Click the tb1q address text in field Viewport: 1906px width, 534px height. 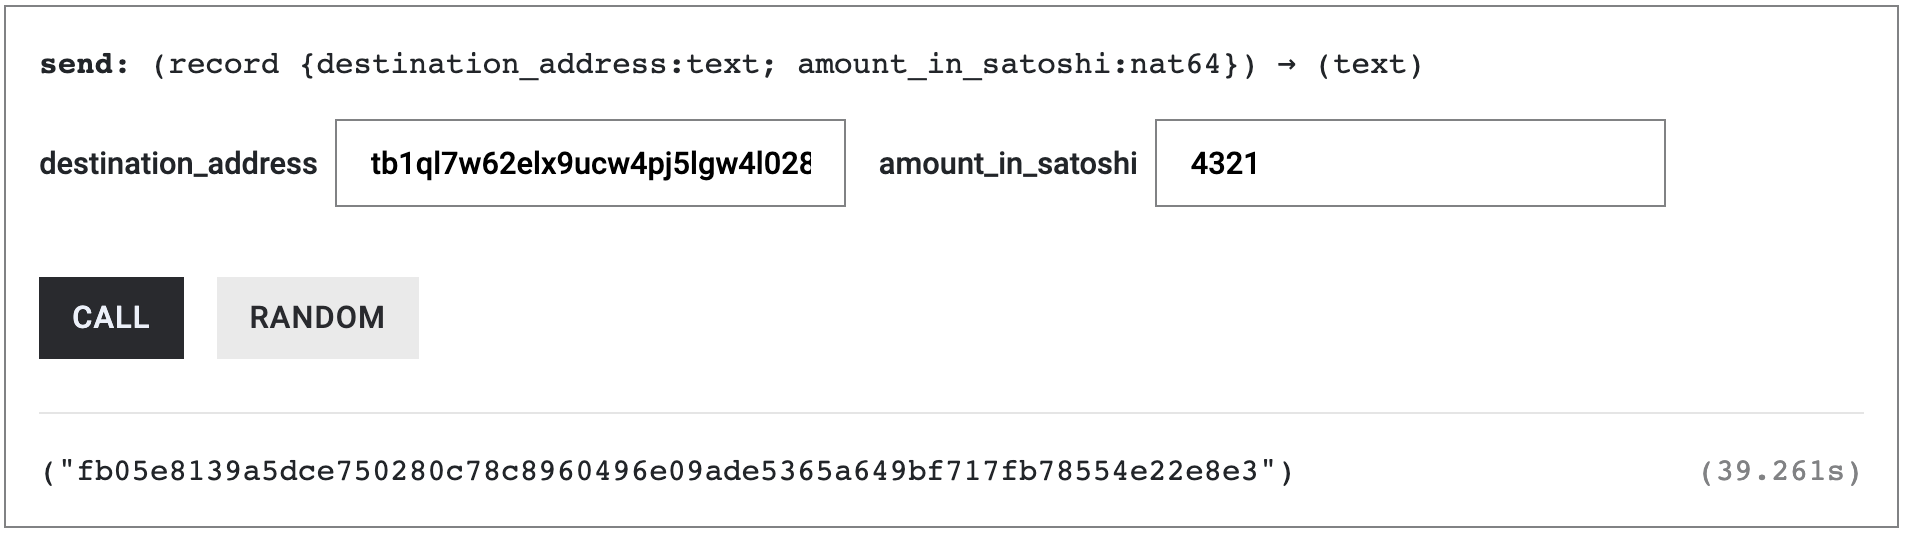(590, 163)
